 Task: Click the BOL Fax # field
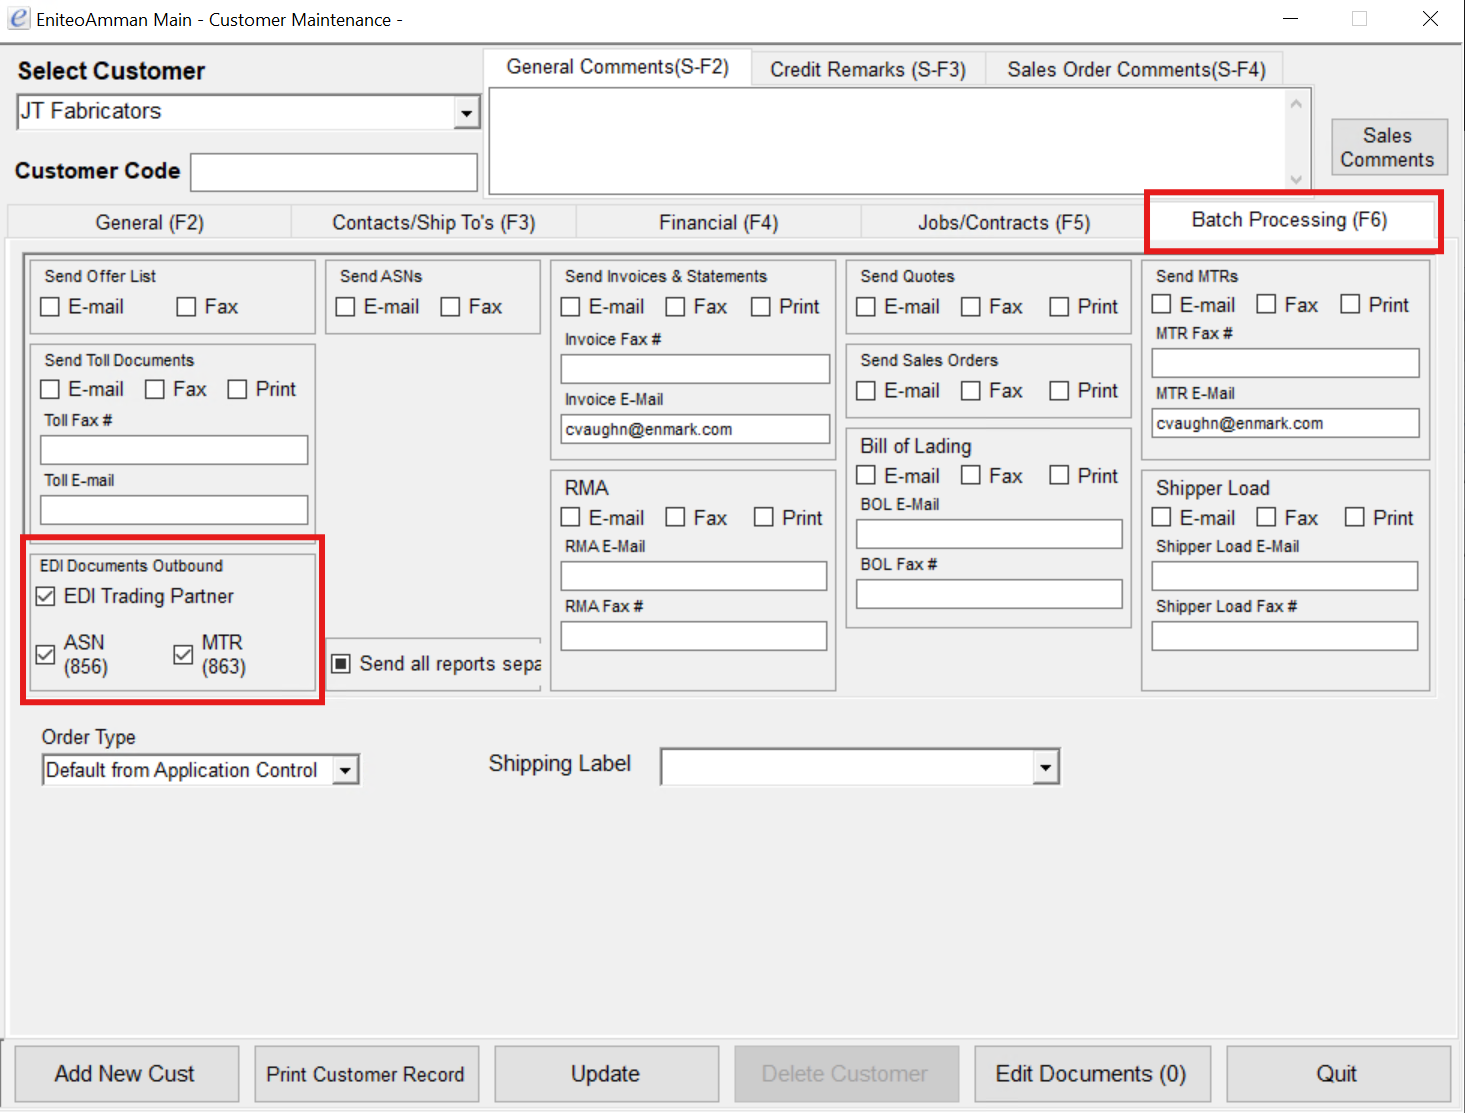(989, 594)
